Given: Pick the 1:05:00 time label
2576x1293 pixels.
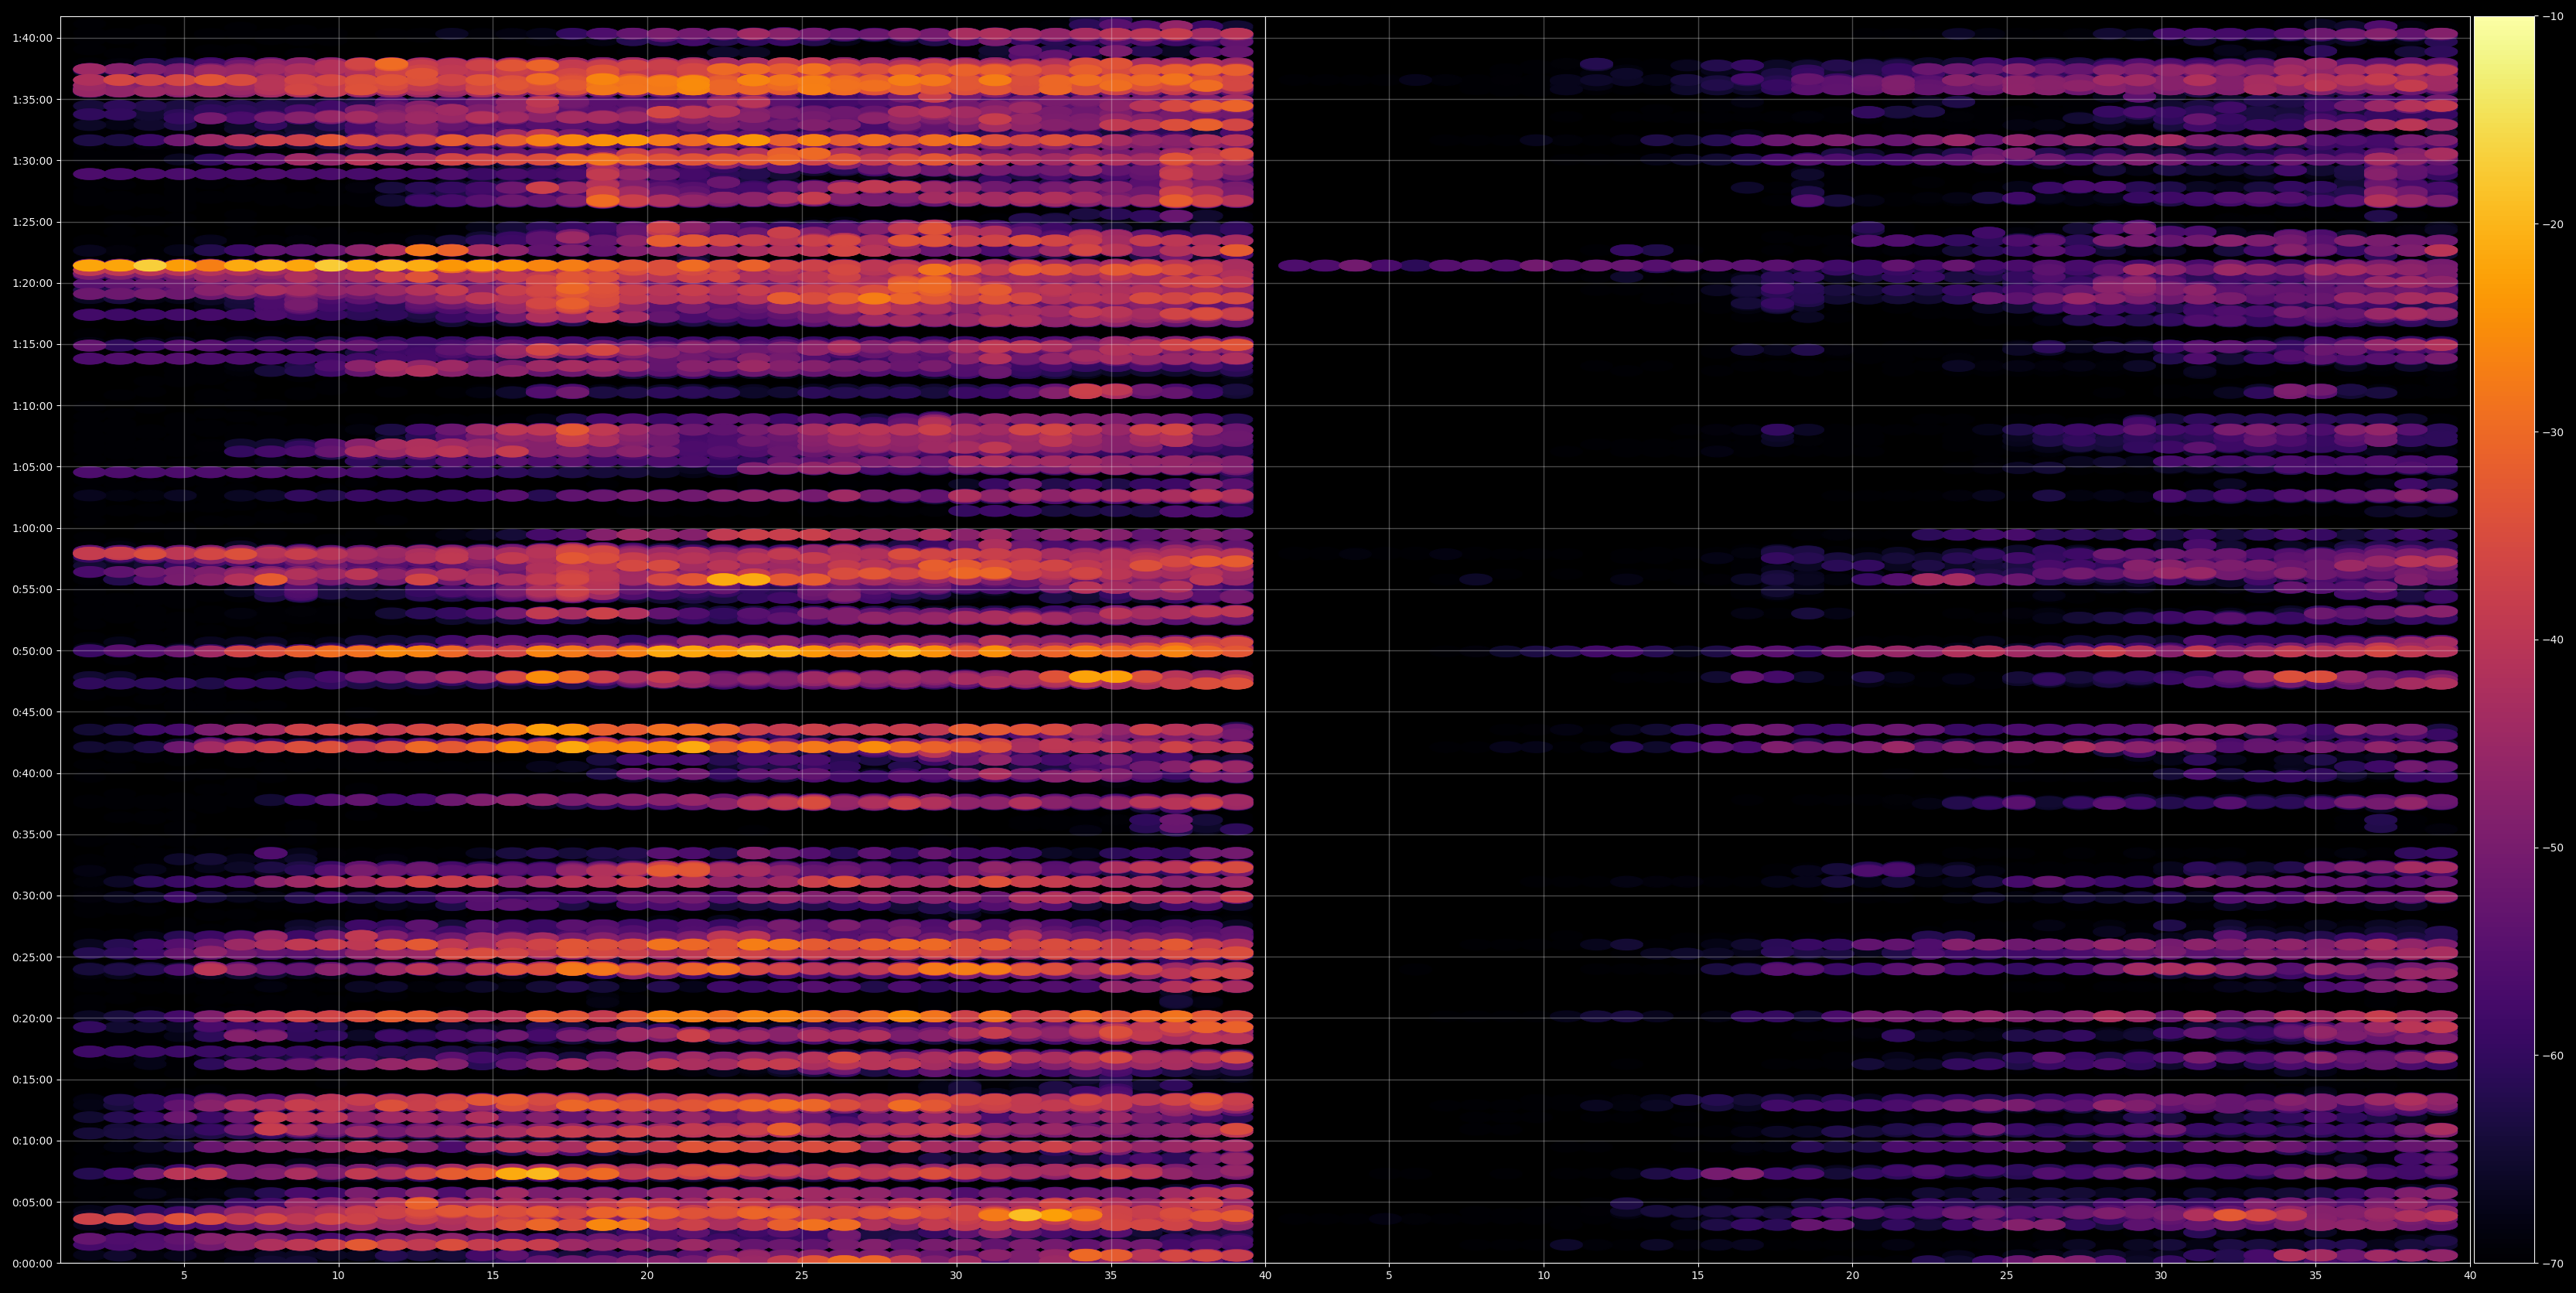Looking at the screenshot, I should coord(32,467).
